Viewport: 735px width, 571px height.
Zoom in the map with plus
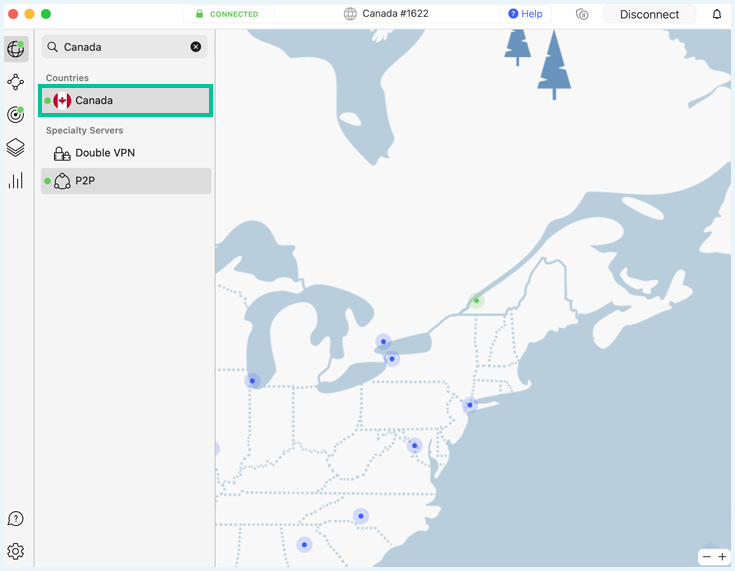click(722, 556)
